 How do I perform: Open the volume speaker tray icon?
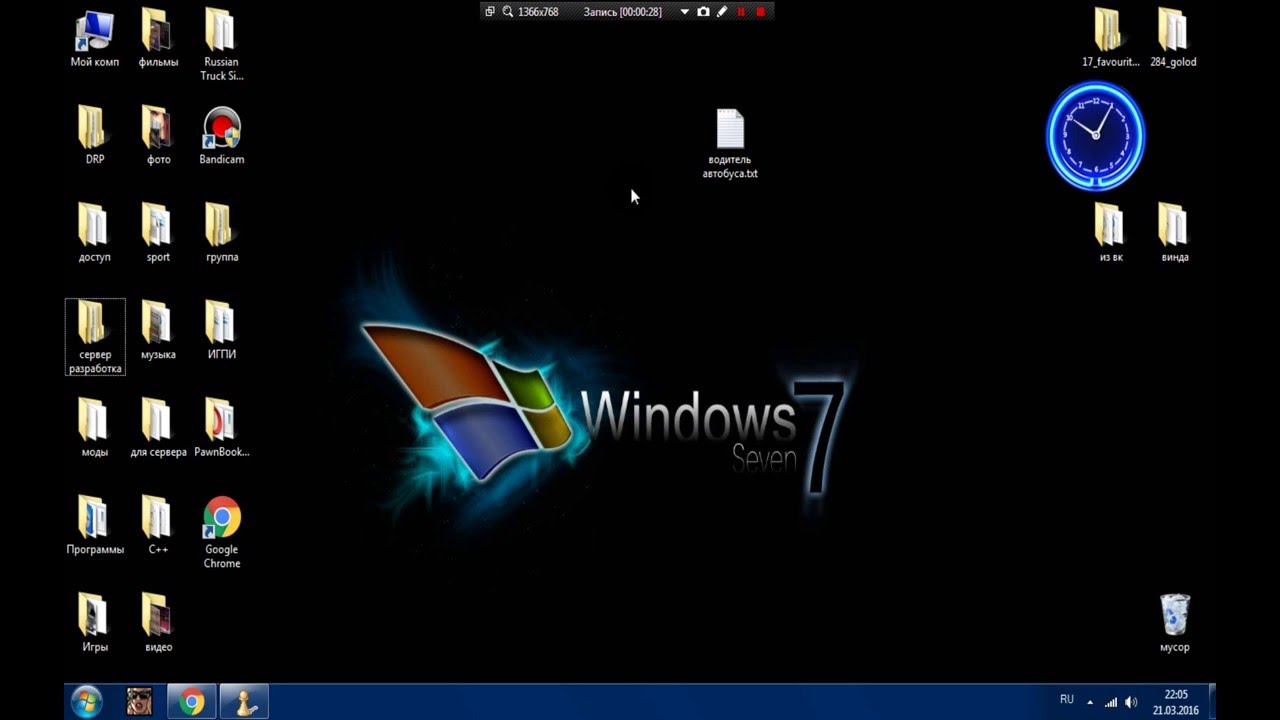[x=1131, y=702]
